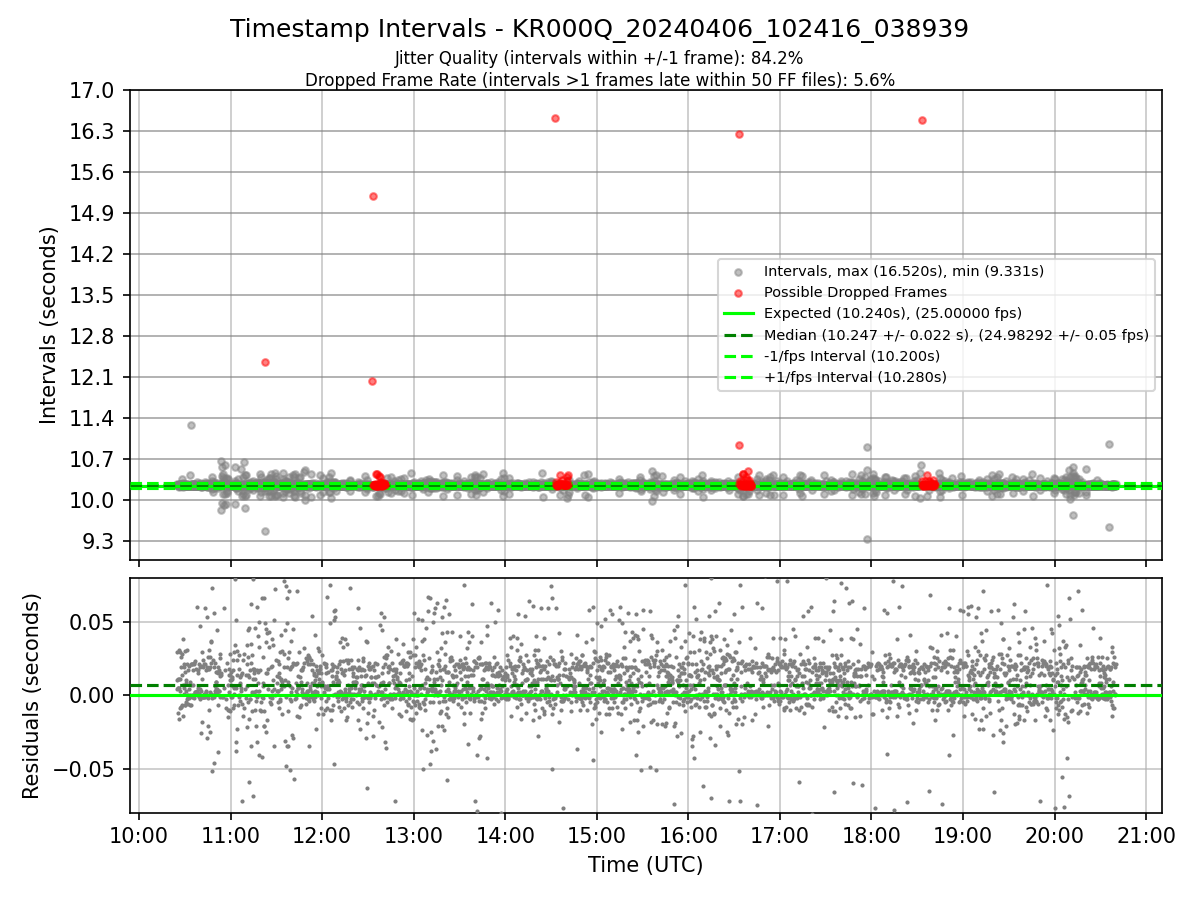Click legend entry '-1/fps Interval (10.200s)'

pos(852,356)
